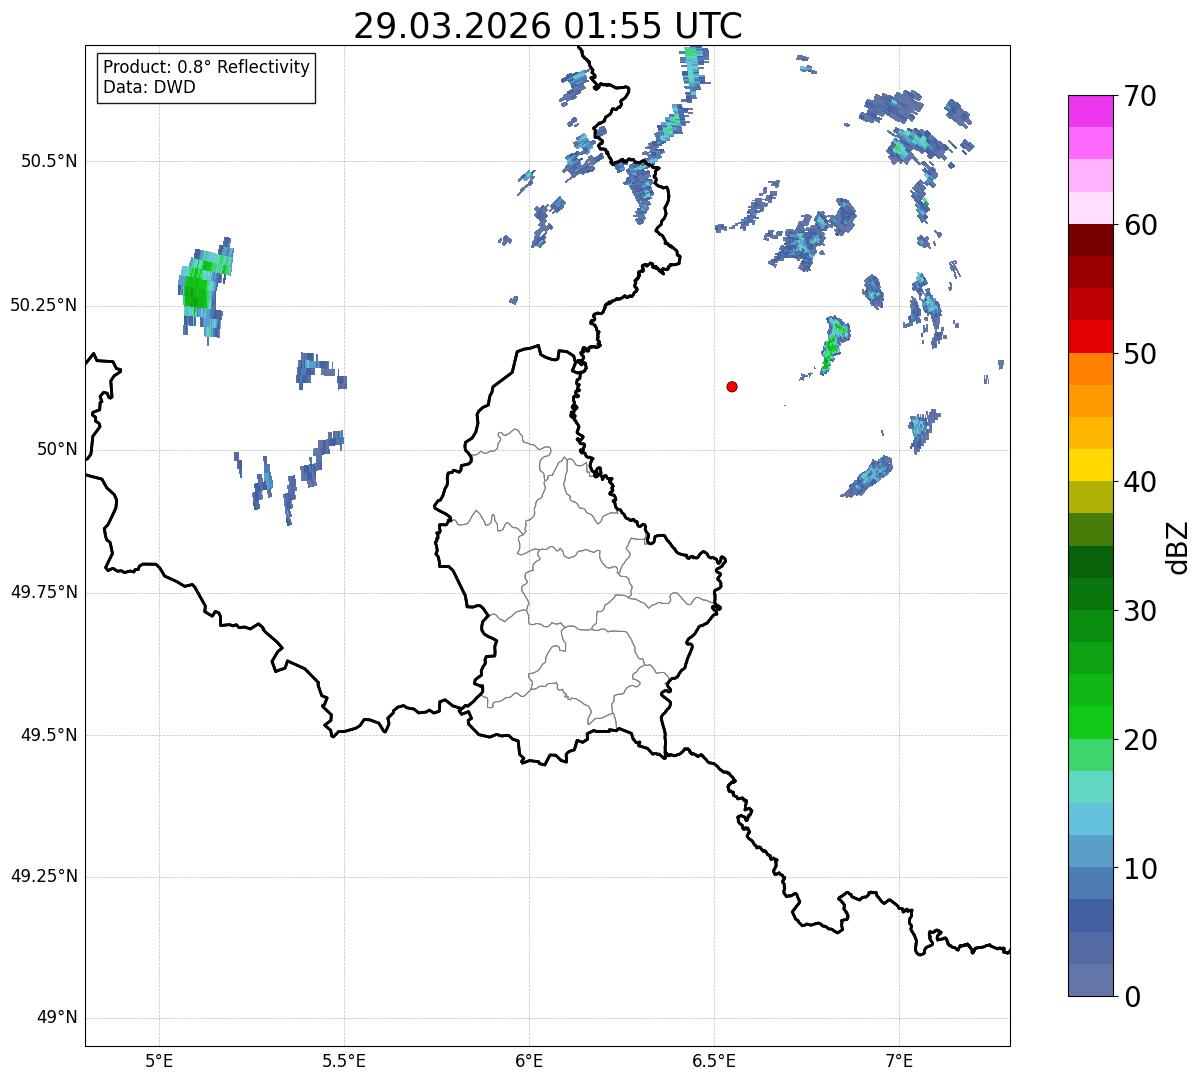This screenshot has width=1202, height=1081.
Task: Click the grey-blue bottom colorbar segment
Action: [1091, 980]
